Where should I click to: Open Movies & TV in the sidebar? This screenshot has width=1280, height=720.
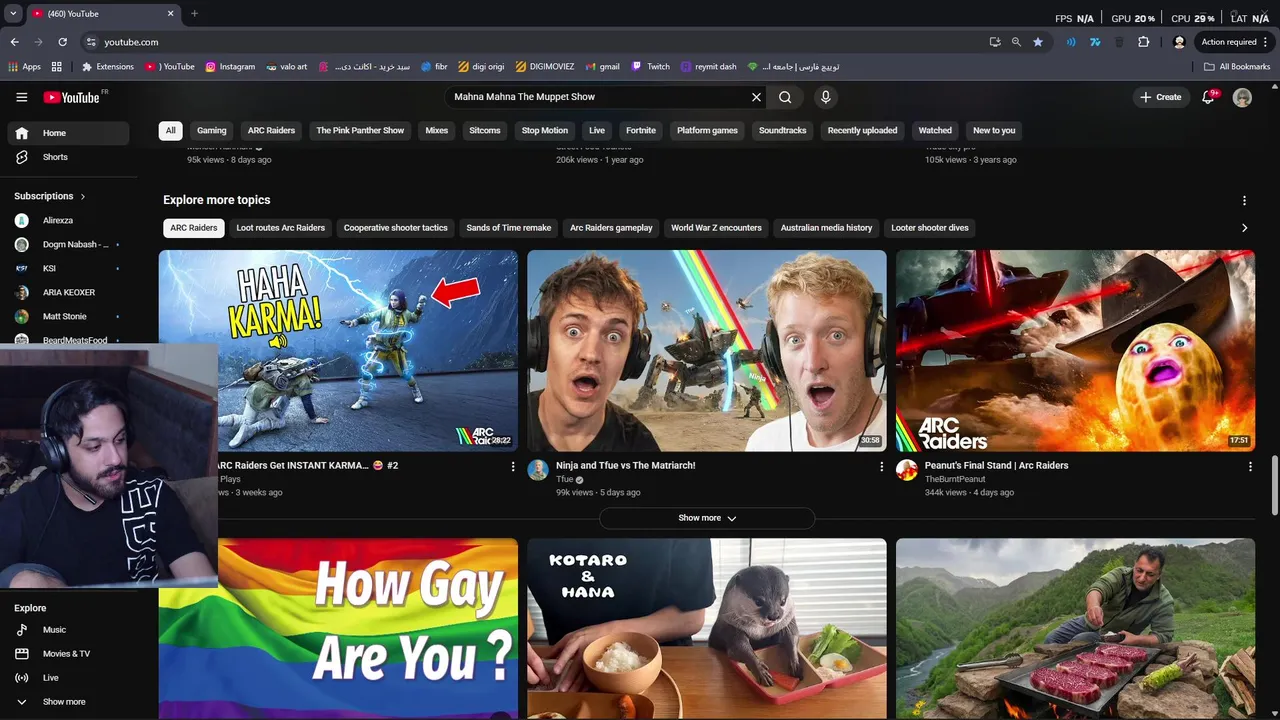68,654
